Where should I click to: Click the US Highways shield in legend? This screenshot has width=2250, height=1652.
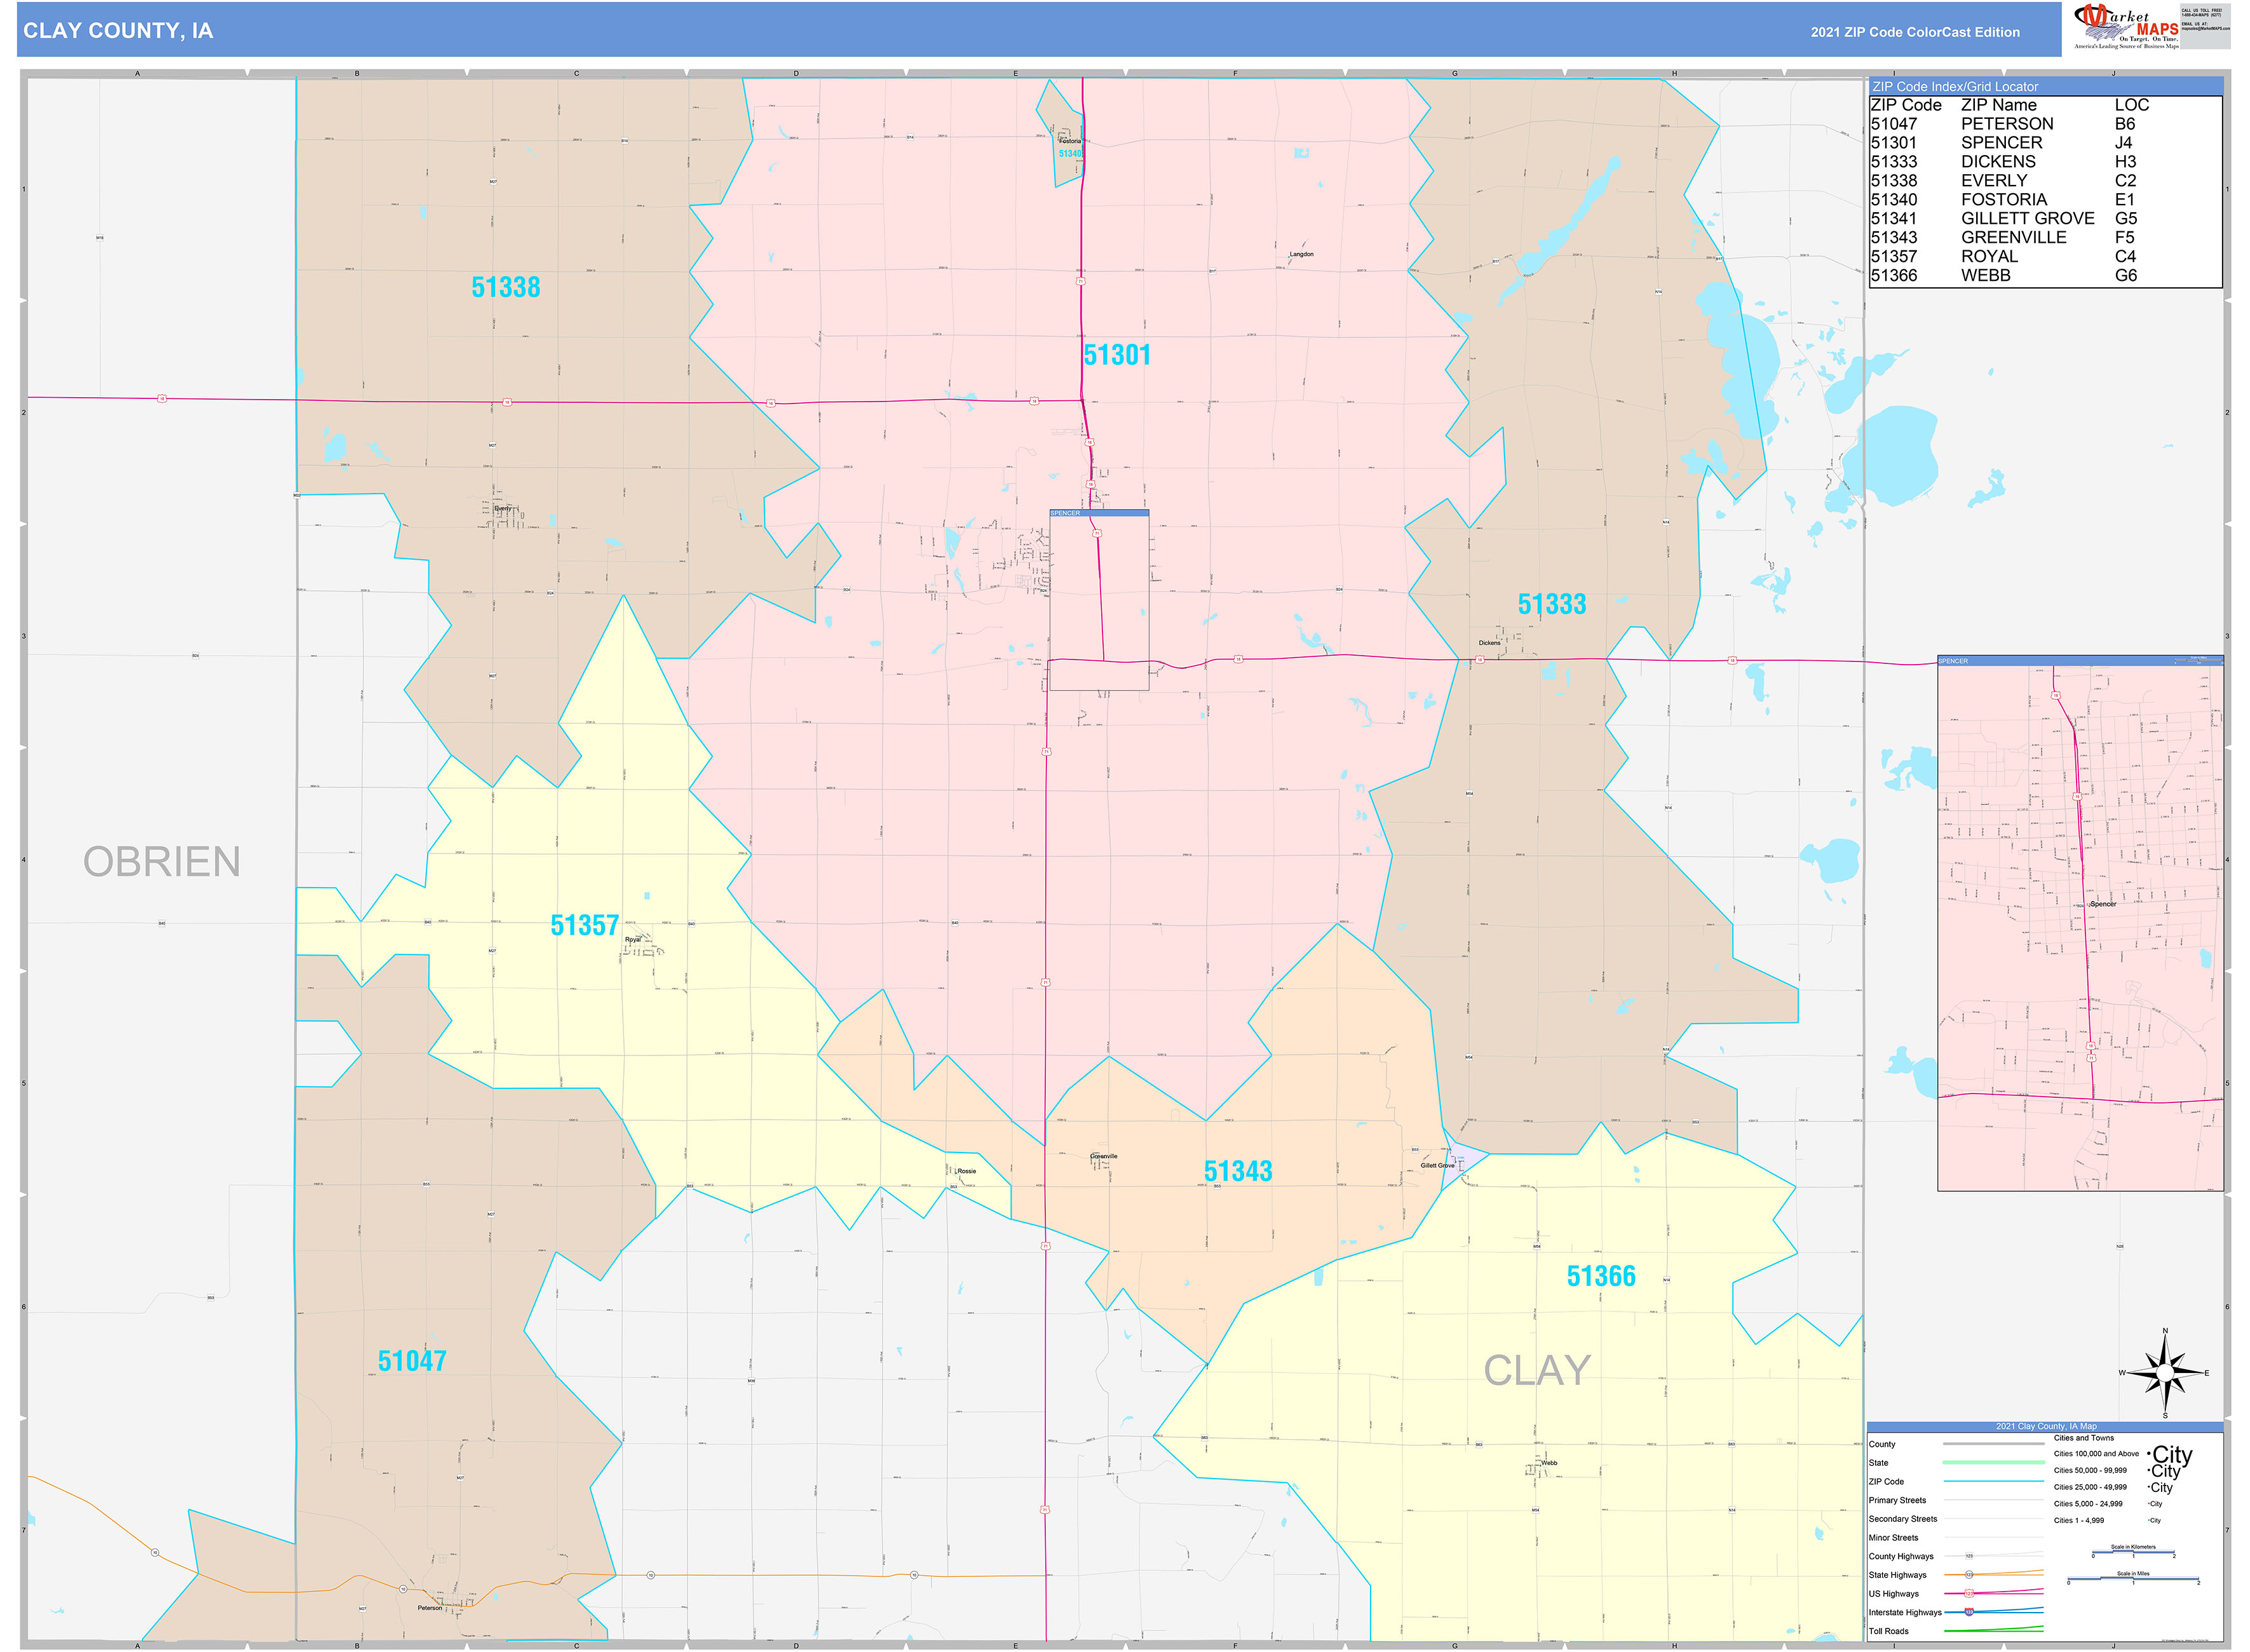click(1969, 1593)
